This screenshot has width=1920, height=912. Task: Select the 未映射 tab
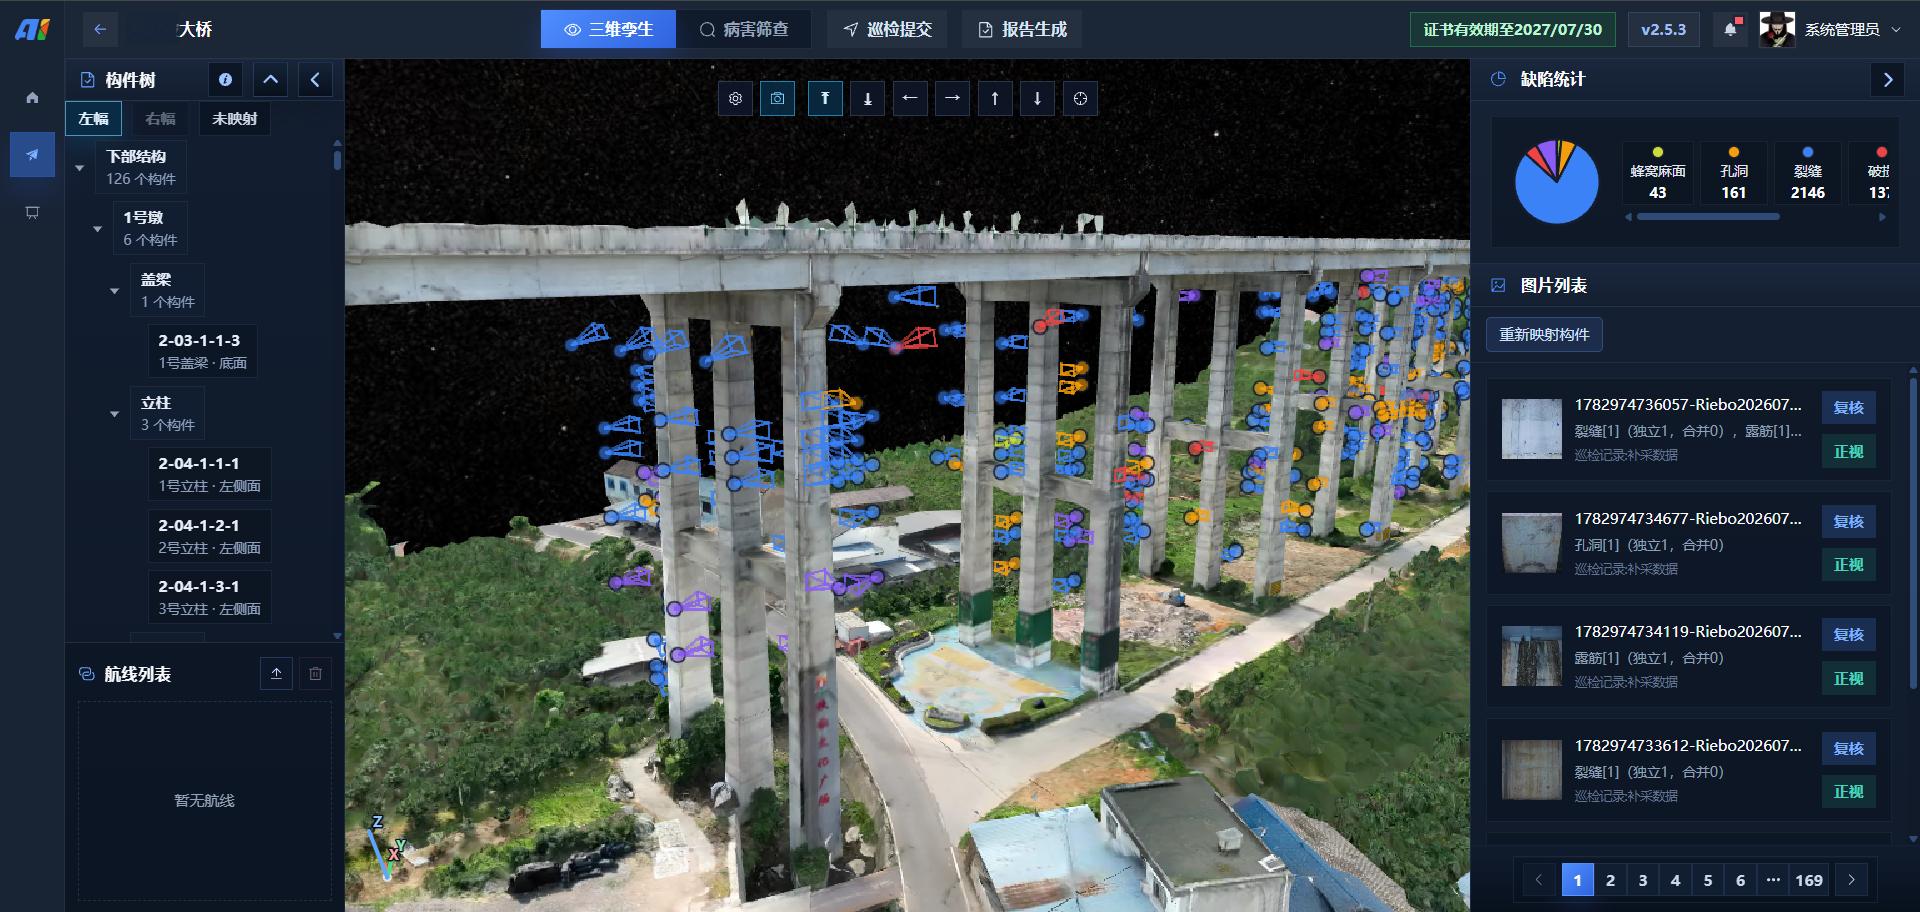tap(235, 119)
